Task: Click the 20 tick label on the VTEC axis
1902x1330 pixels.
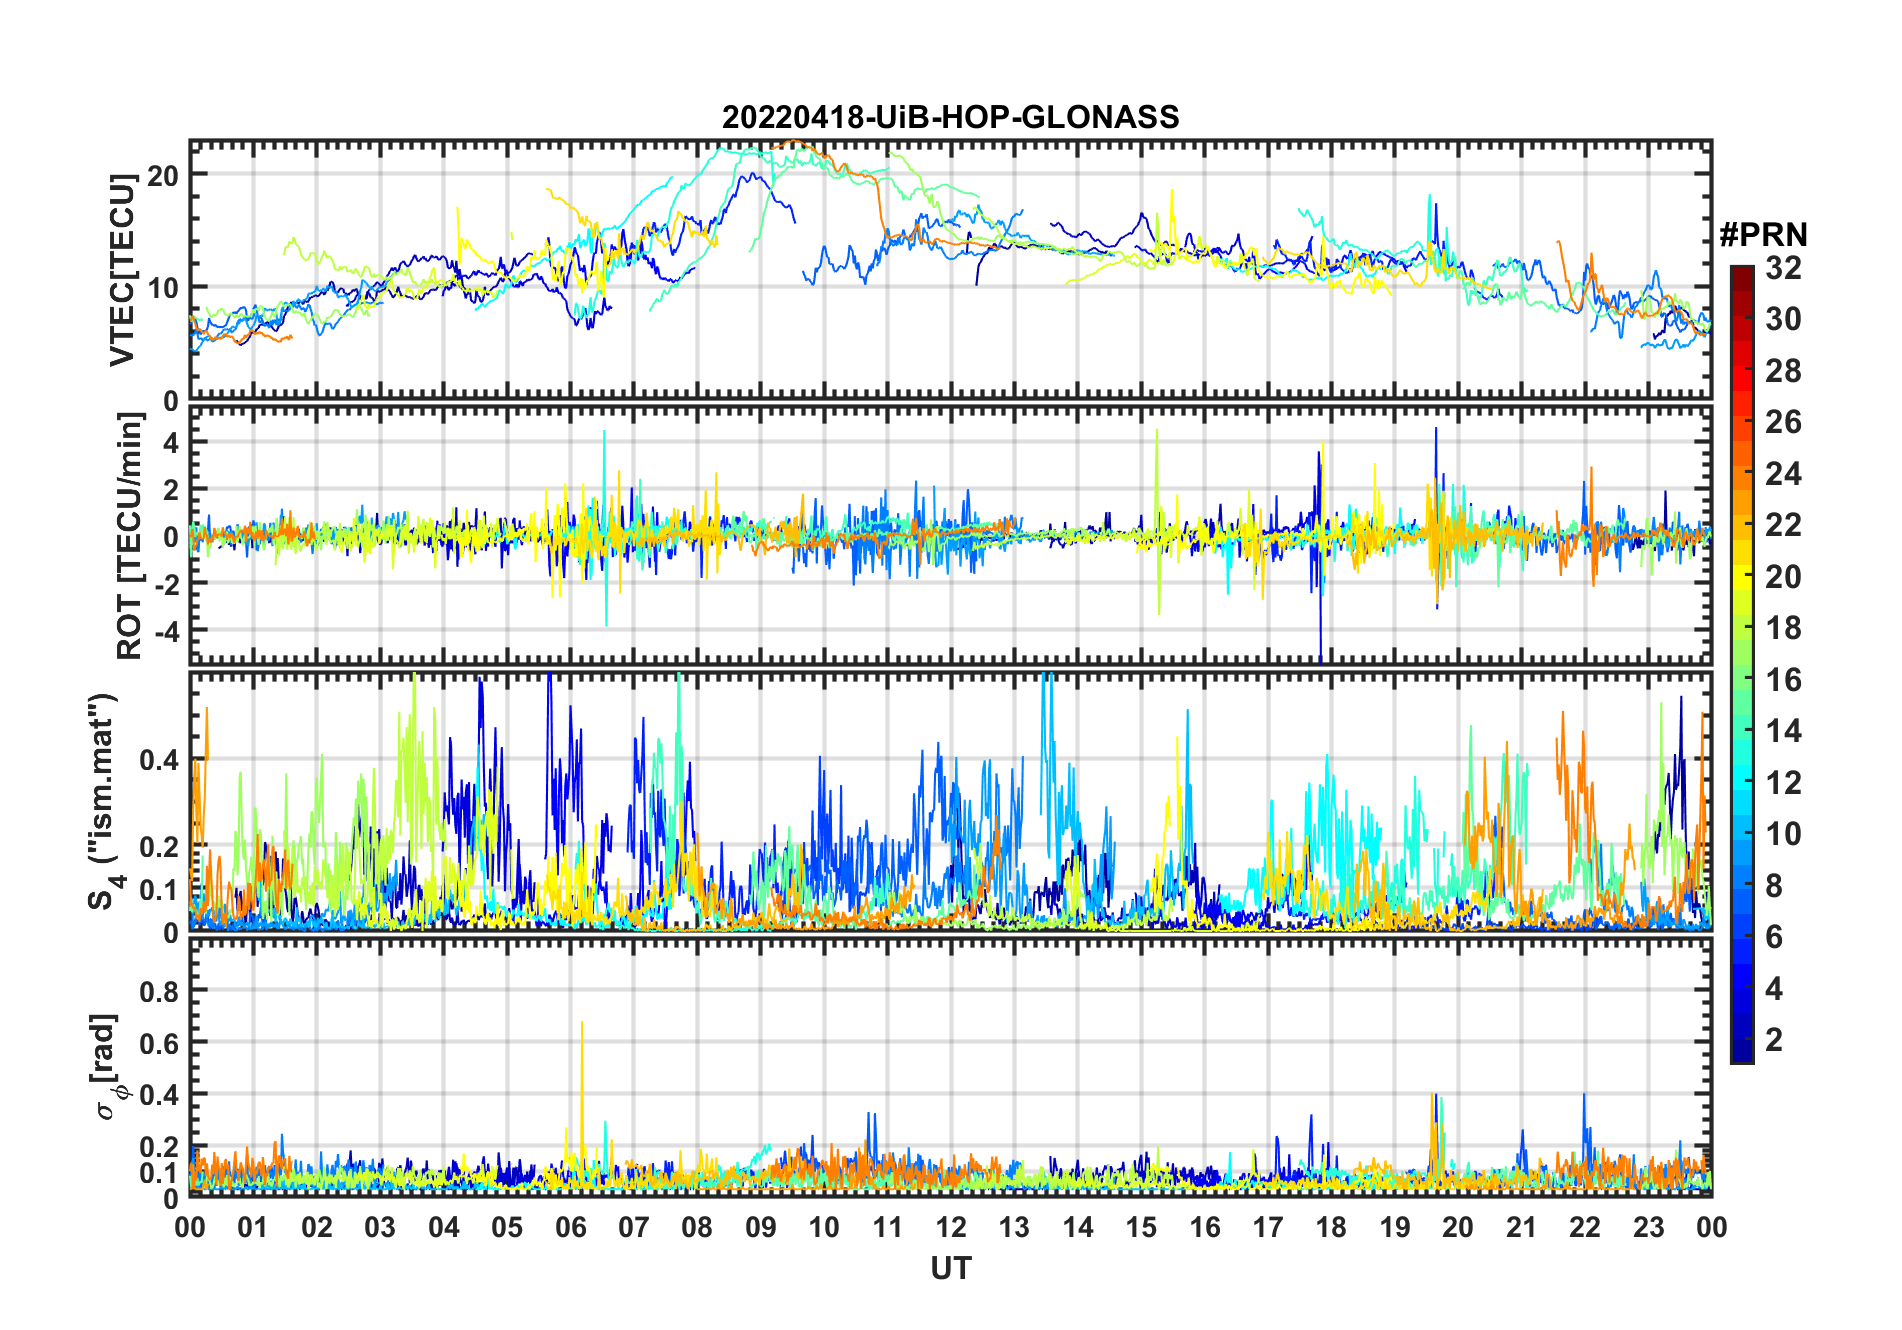Action: [x=162, y=175]
